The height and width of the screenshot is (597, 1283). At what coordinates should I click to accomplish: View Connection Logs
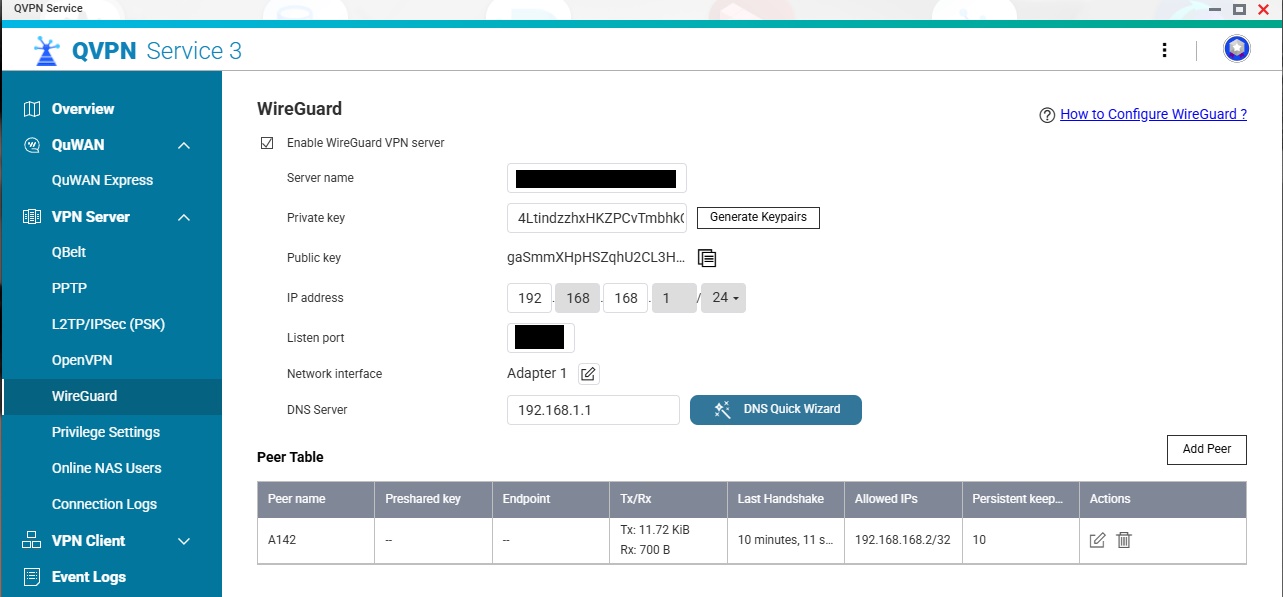click(x=104, y=505)
